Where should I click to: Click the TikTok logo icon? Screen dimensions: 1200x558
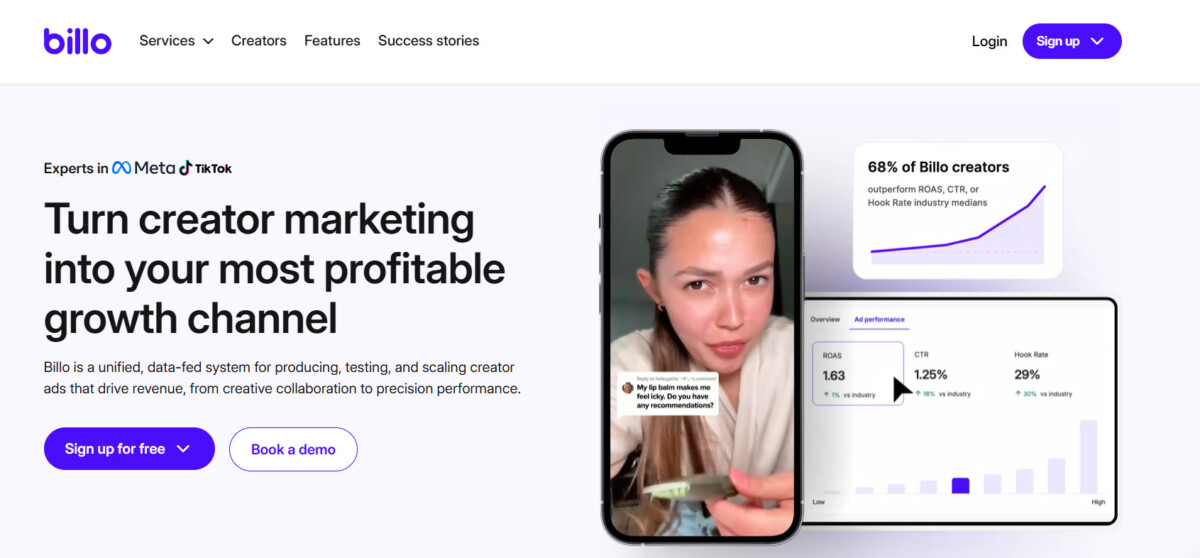click(x=185, y=168)
